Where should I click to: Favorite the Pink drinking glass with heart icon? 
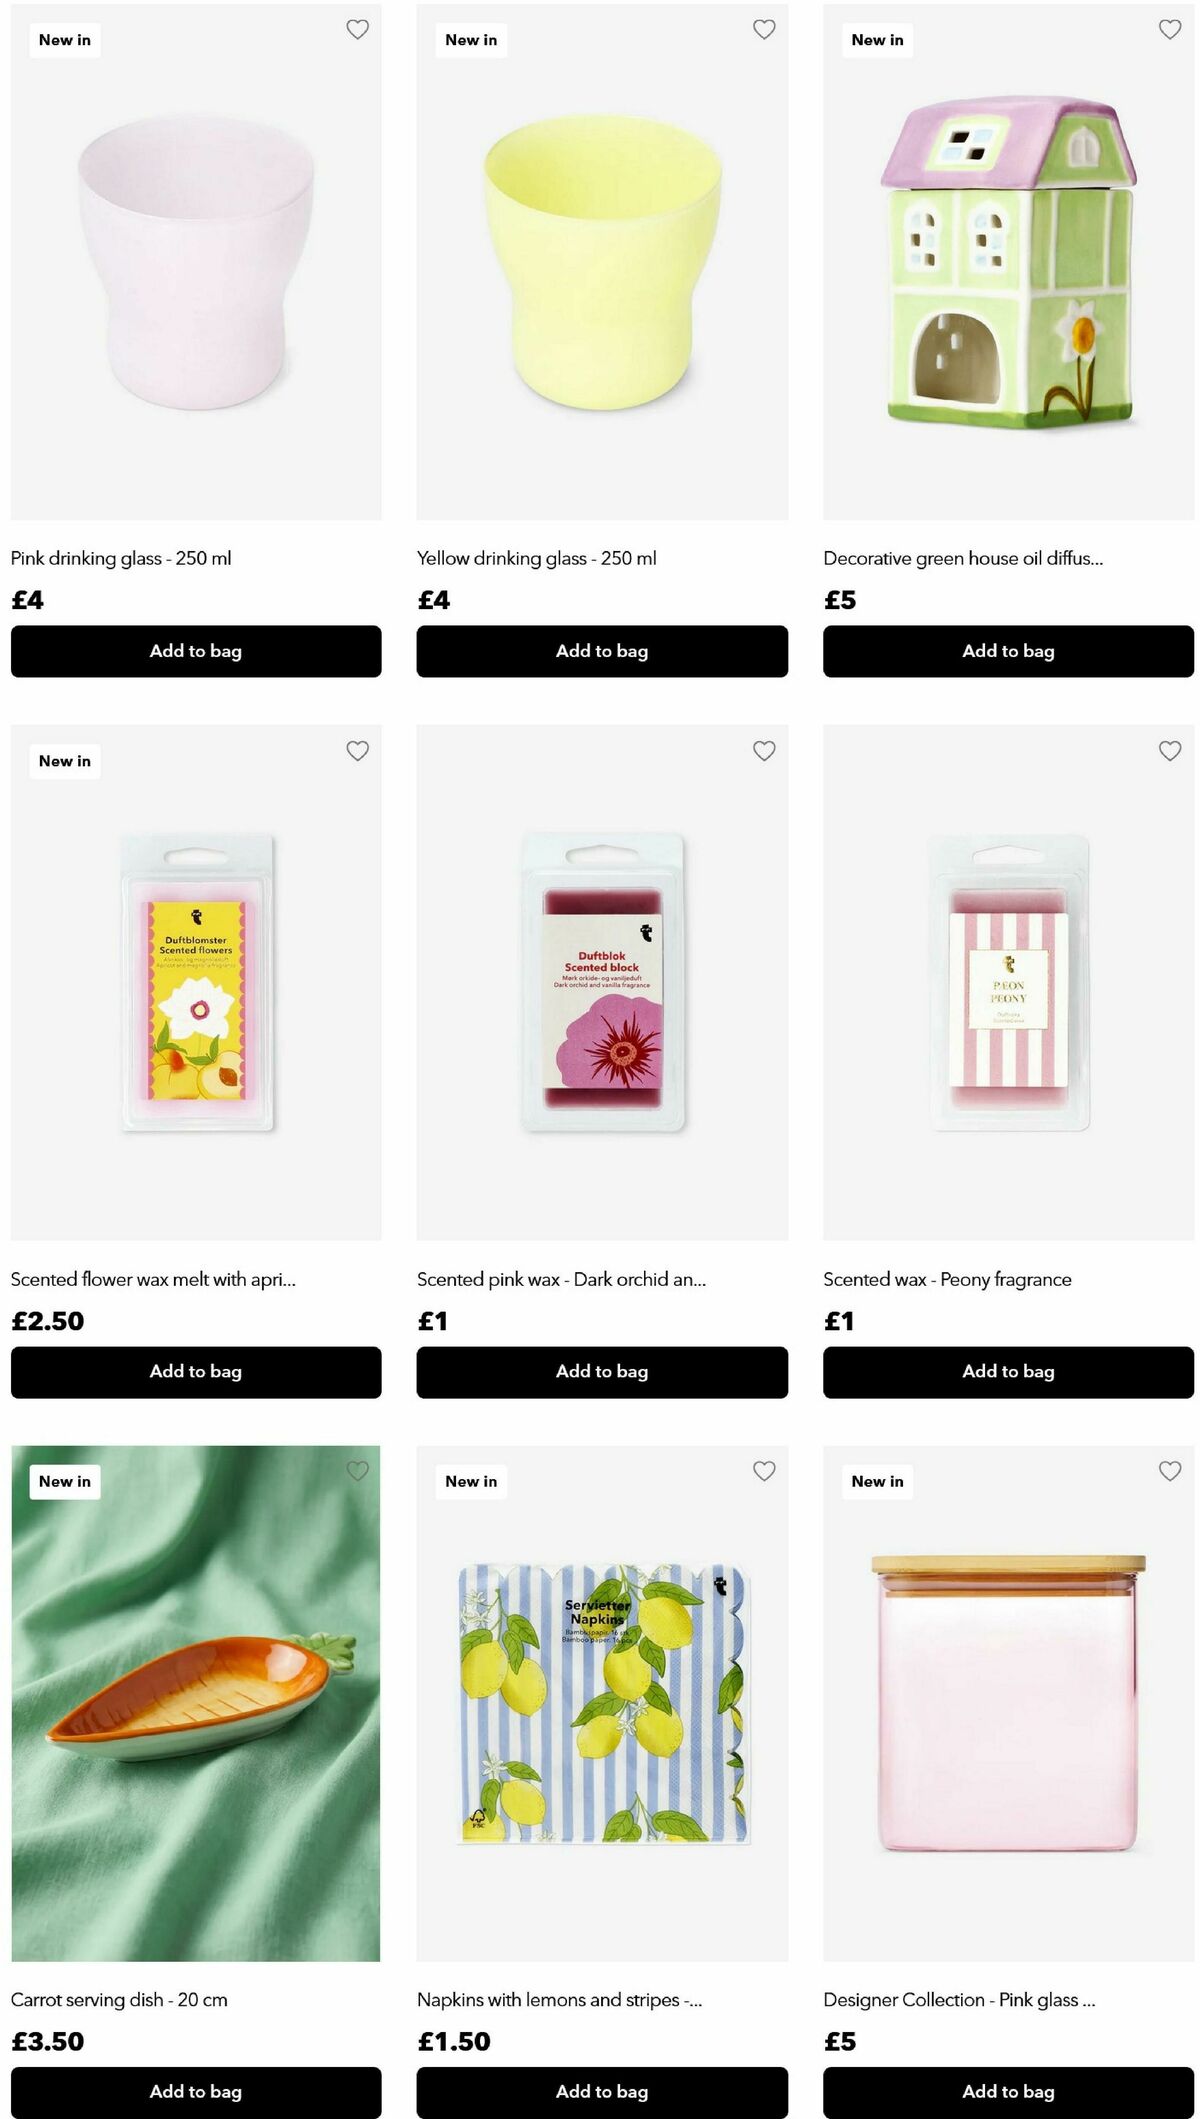[x=357, y=30]
